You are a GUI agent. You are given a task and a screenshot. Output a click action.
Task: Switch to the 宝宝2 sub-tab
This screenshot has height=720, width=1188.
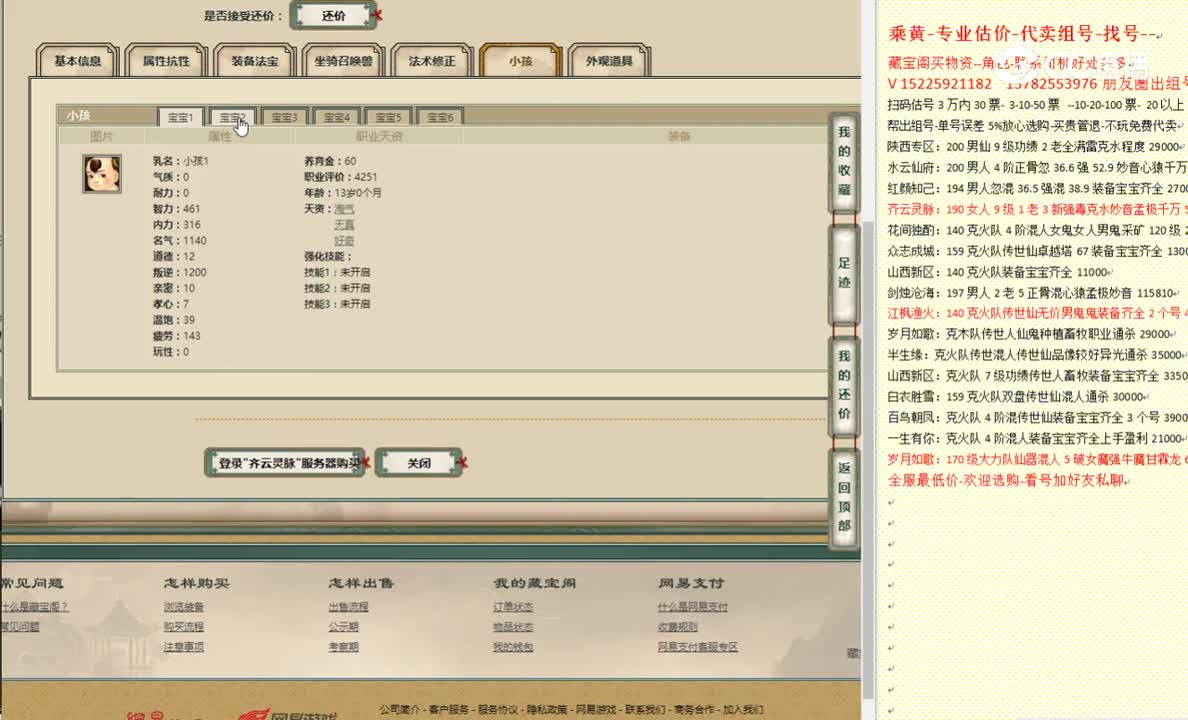click(x=232, y=117)
